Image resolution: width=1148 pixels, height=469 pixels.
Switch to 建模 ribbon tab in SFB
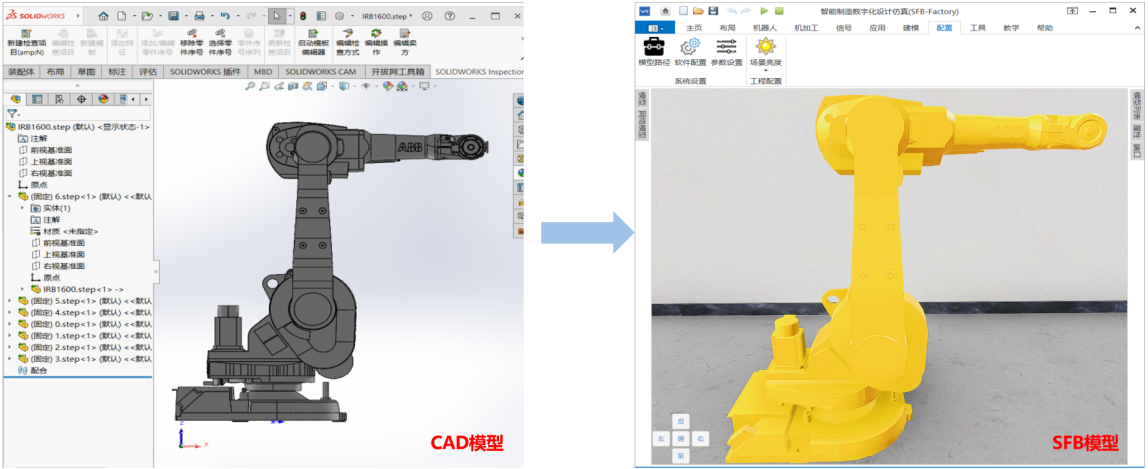910,28
